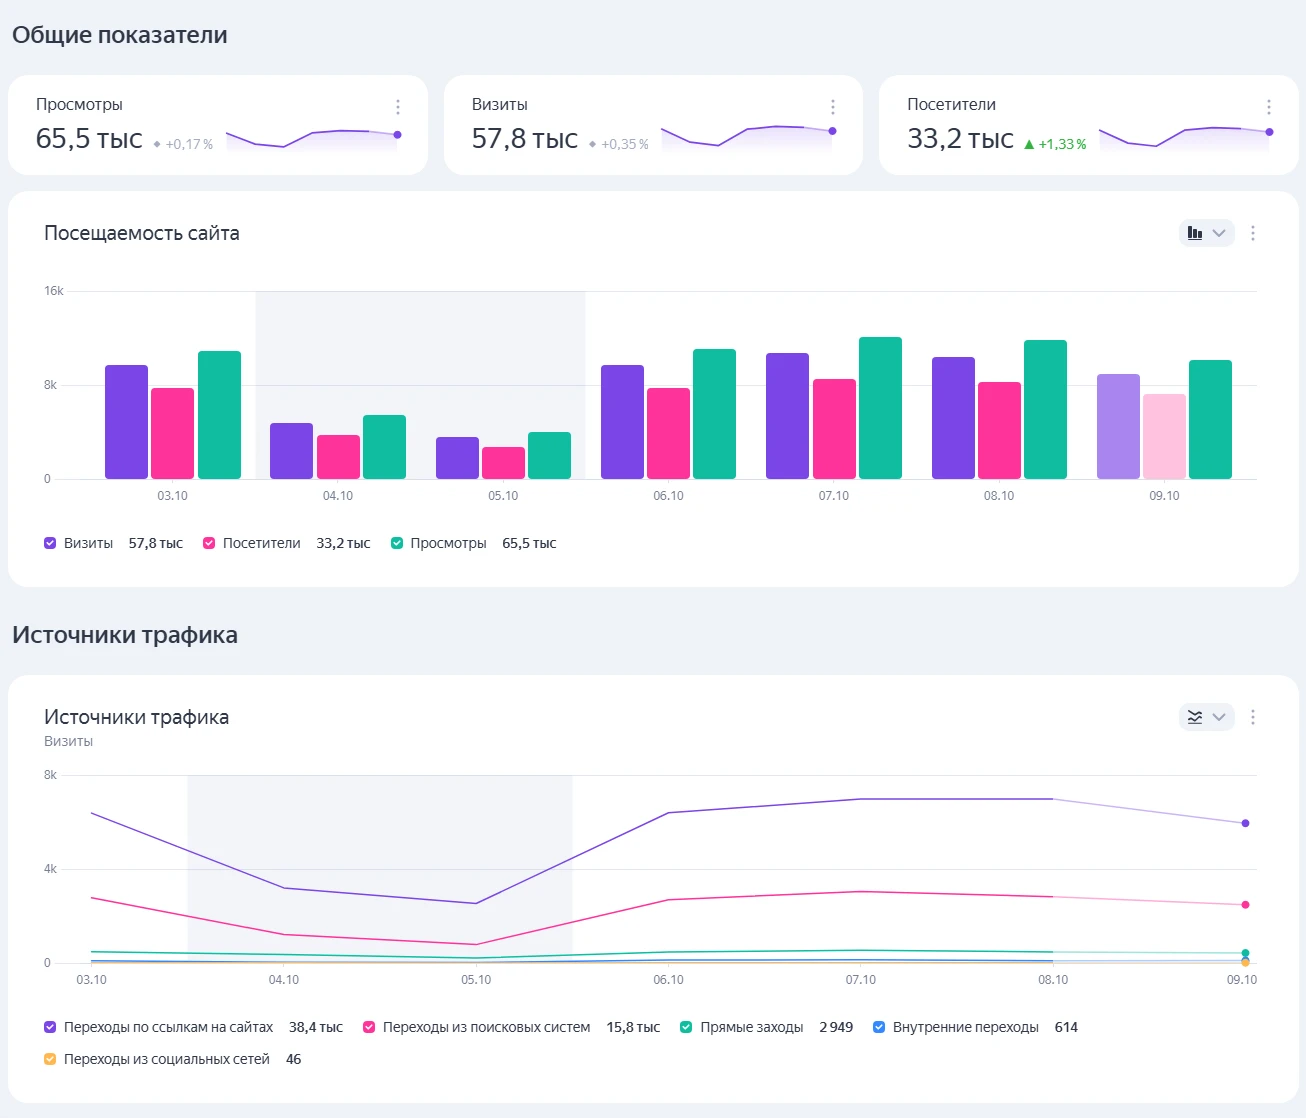Open the Посетители card three-dot menu
This screenshot has height=1118, width=1306.
(1269, 107)
